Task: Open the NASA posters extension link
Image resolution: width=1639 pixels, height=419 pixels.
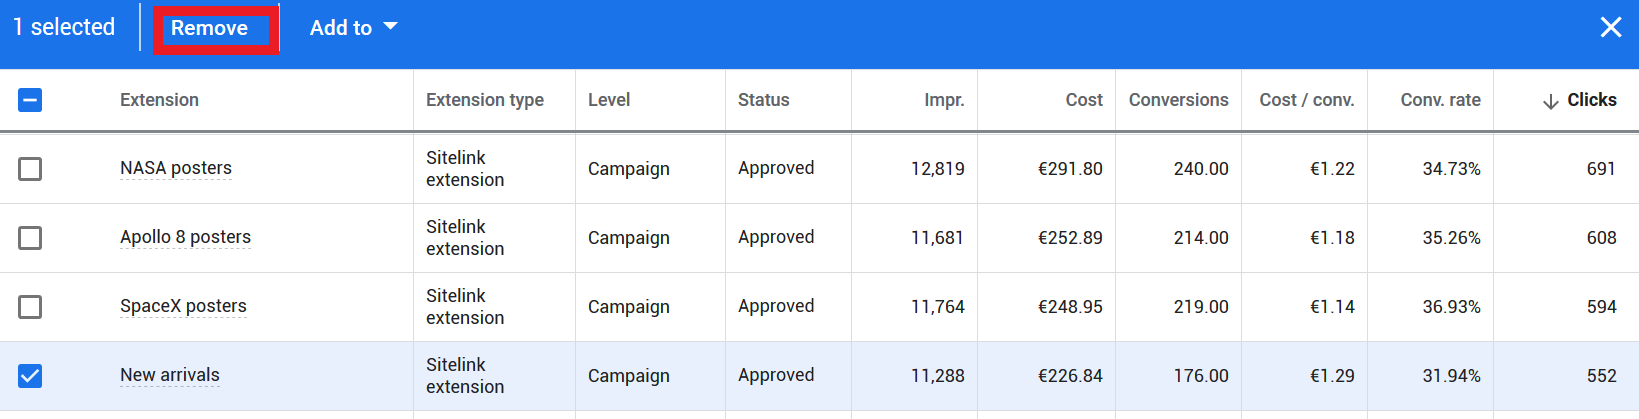Action: (x=176, y=168)
